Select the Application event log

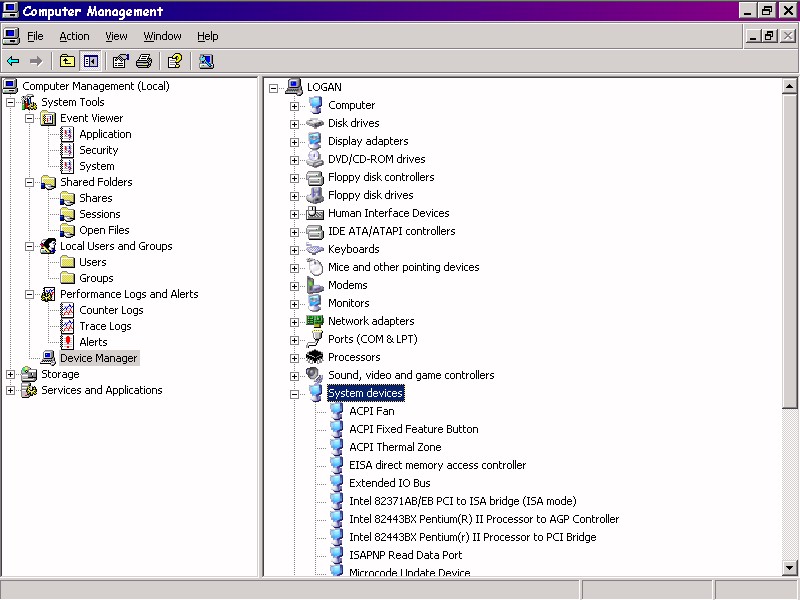pyautogui.click(x=105, y=134)
